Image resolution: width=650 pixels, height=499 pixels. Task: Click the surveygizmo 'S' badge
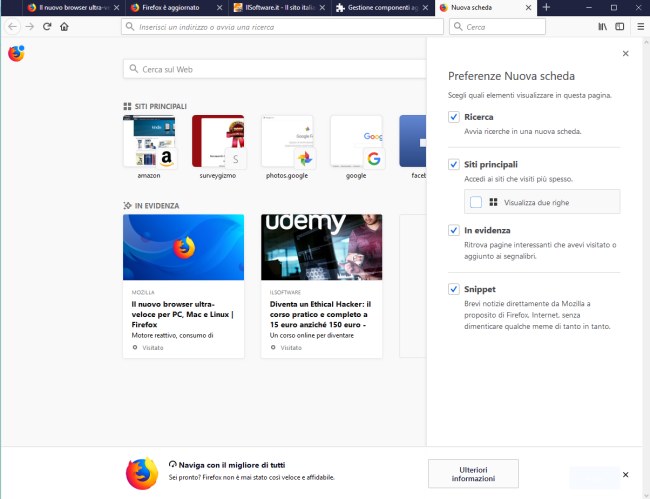click(x=235, y=159)
